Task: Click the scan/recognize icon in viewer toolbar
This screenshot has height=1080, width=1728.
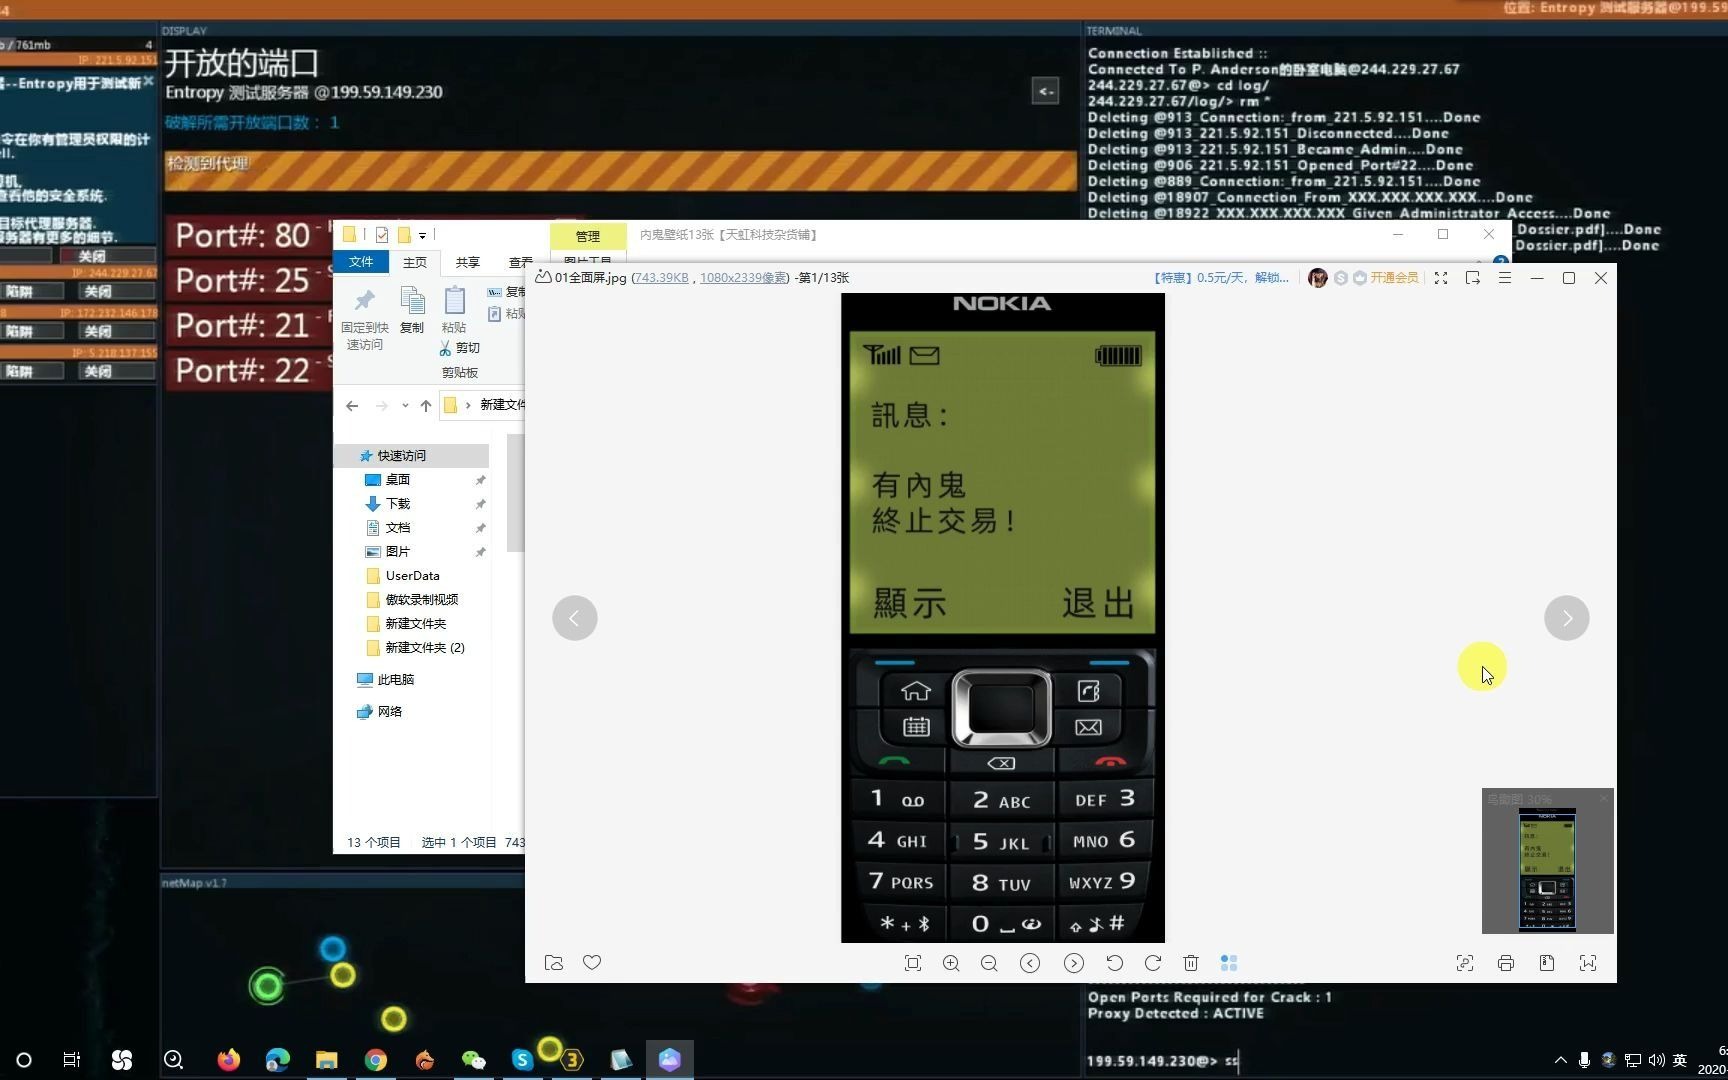Action: pos(1465,963)
